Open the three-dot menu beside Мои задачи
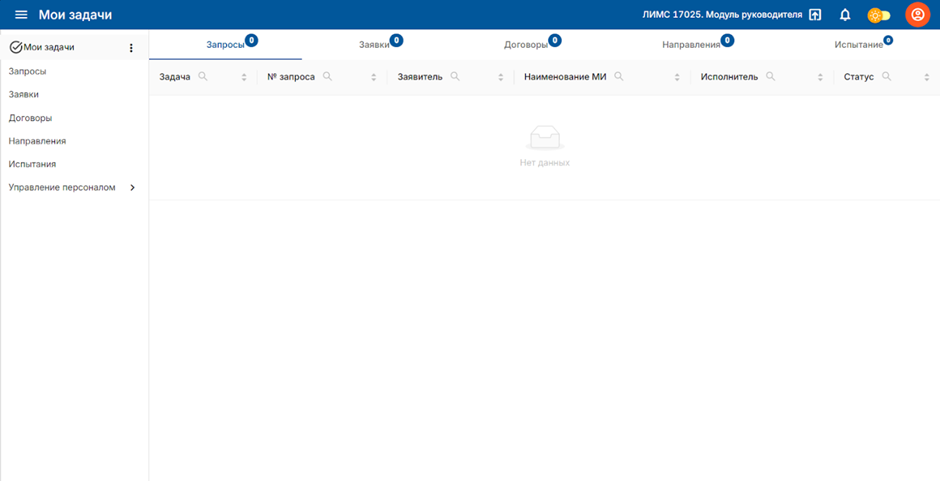Image resolution: width=940 pixels, height=481 pixels. tap(131, 48)
